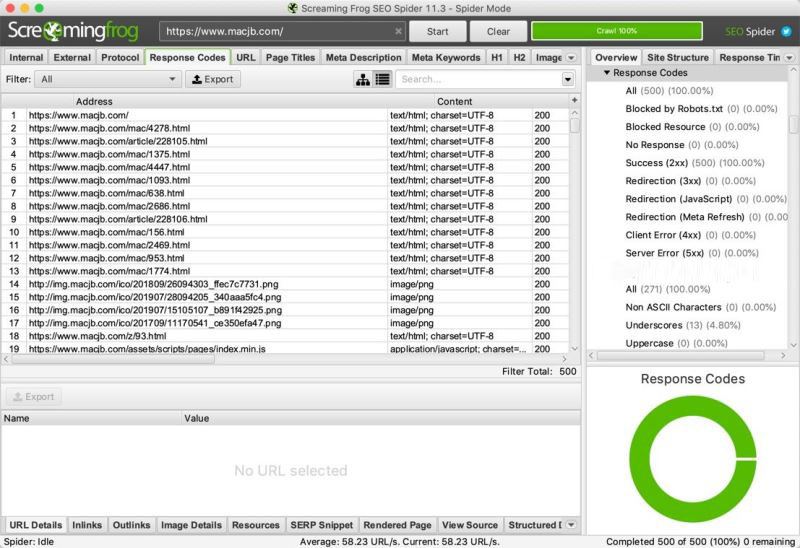This screenshot has width=800, height=548.
Task: Click the Search input field
Action: point(479,79)
